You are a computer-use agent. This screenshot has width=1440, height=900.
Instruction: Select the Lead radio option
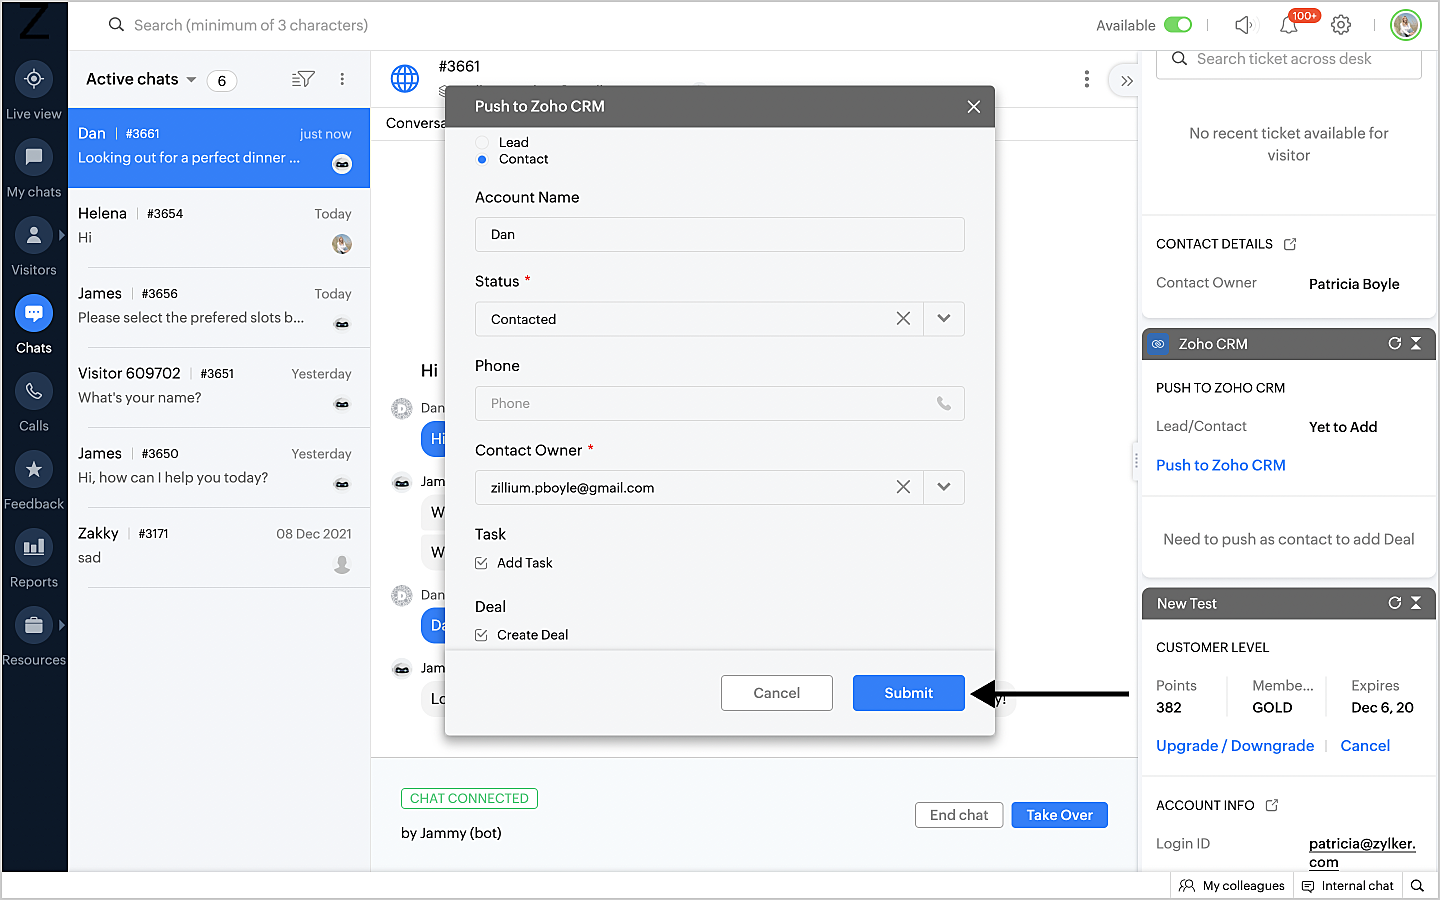482,142
